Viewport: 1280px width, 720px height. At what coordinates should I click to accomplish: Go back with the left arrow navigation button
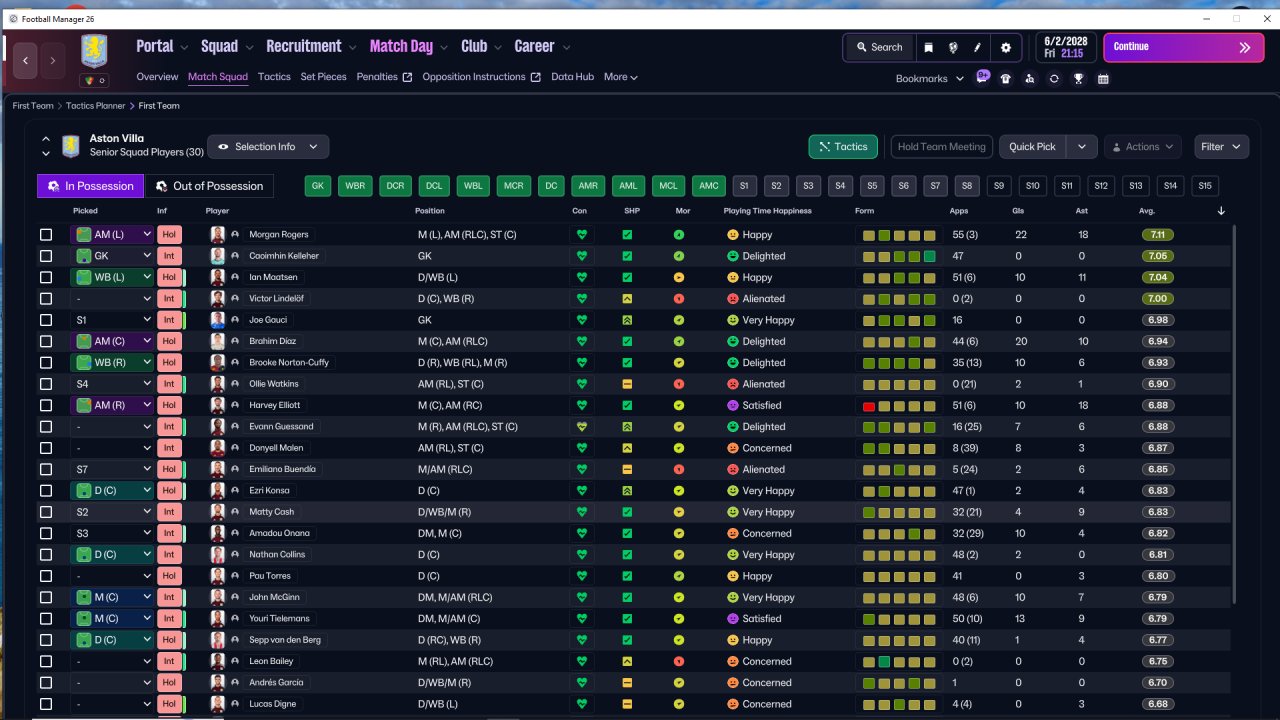(25, 61)
